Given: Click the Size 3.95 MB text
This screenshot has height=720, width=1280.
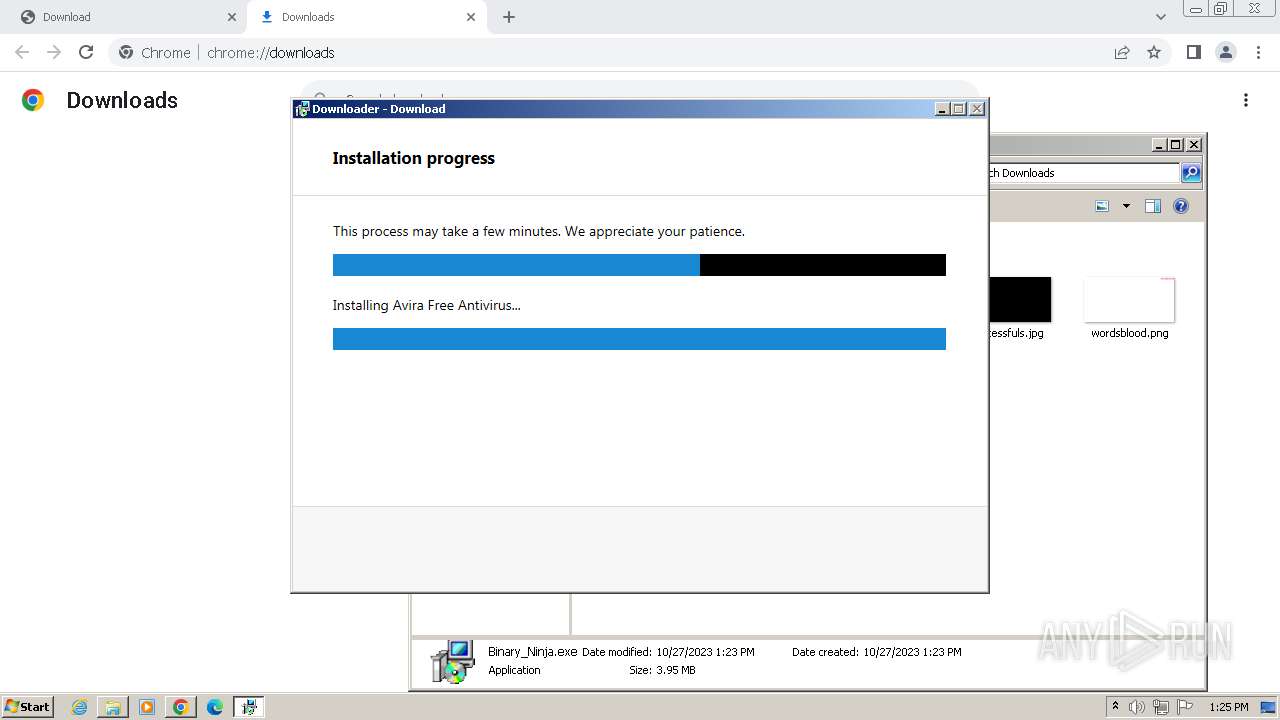Looking at the screenshot, I should click(662, 670).
